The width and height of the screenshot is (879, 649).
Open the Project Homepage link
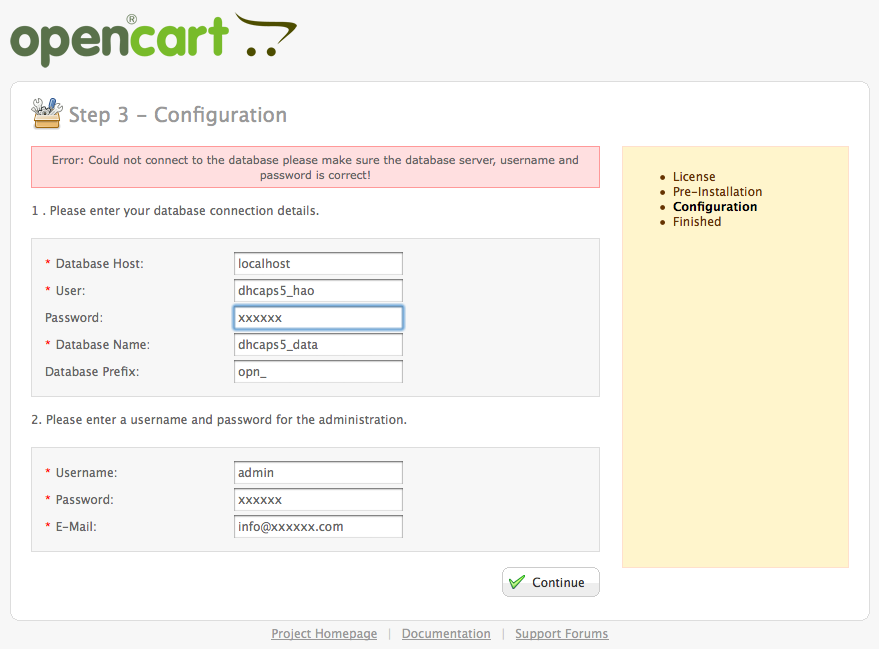(x=324, y=634)
